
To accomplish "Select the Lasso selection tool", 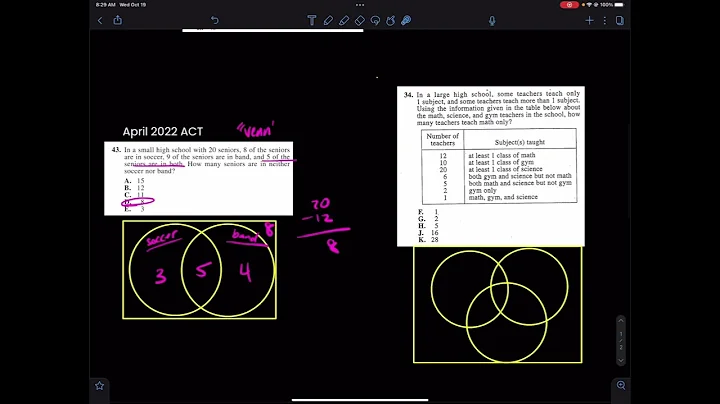I will coord(375,20).
